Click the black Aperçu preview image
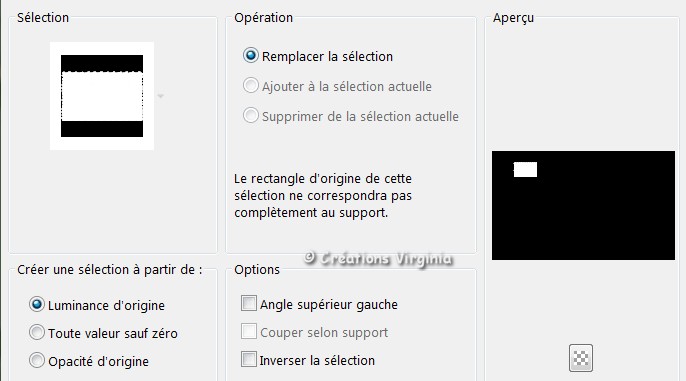Screen dimensions: 686x381 pos(583,206)
